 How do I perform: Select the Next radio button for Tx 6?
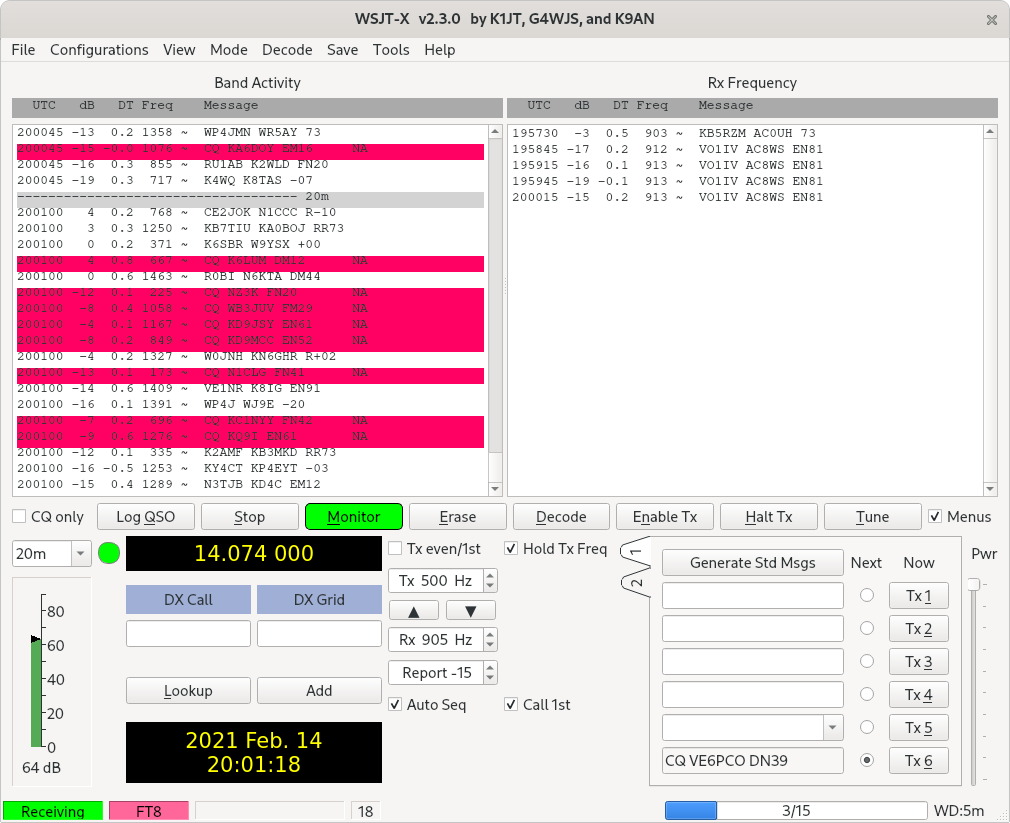coord(867,761)
